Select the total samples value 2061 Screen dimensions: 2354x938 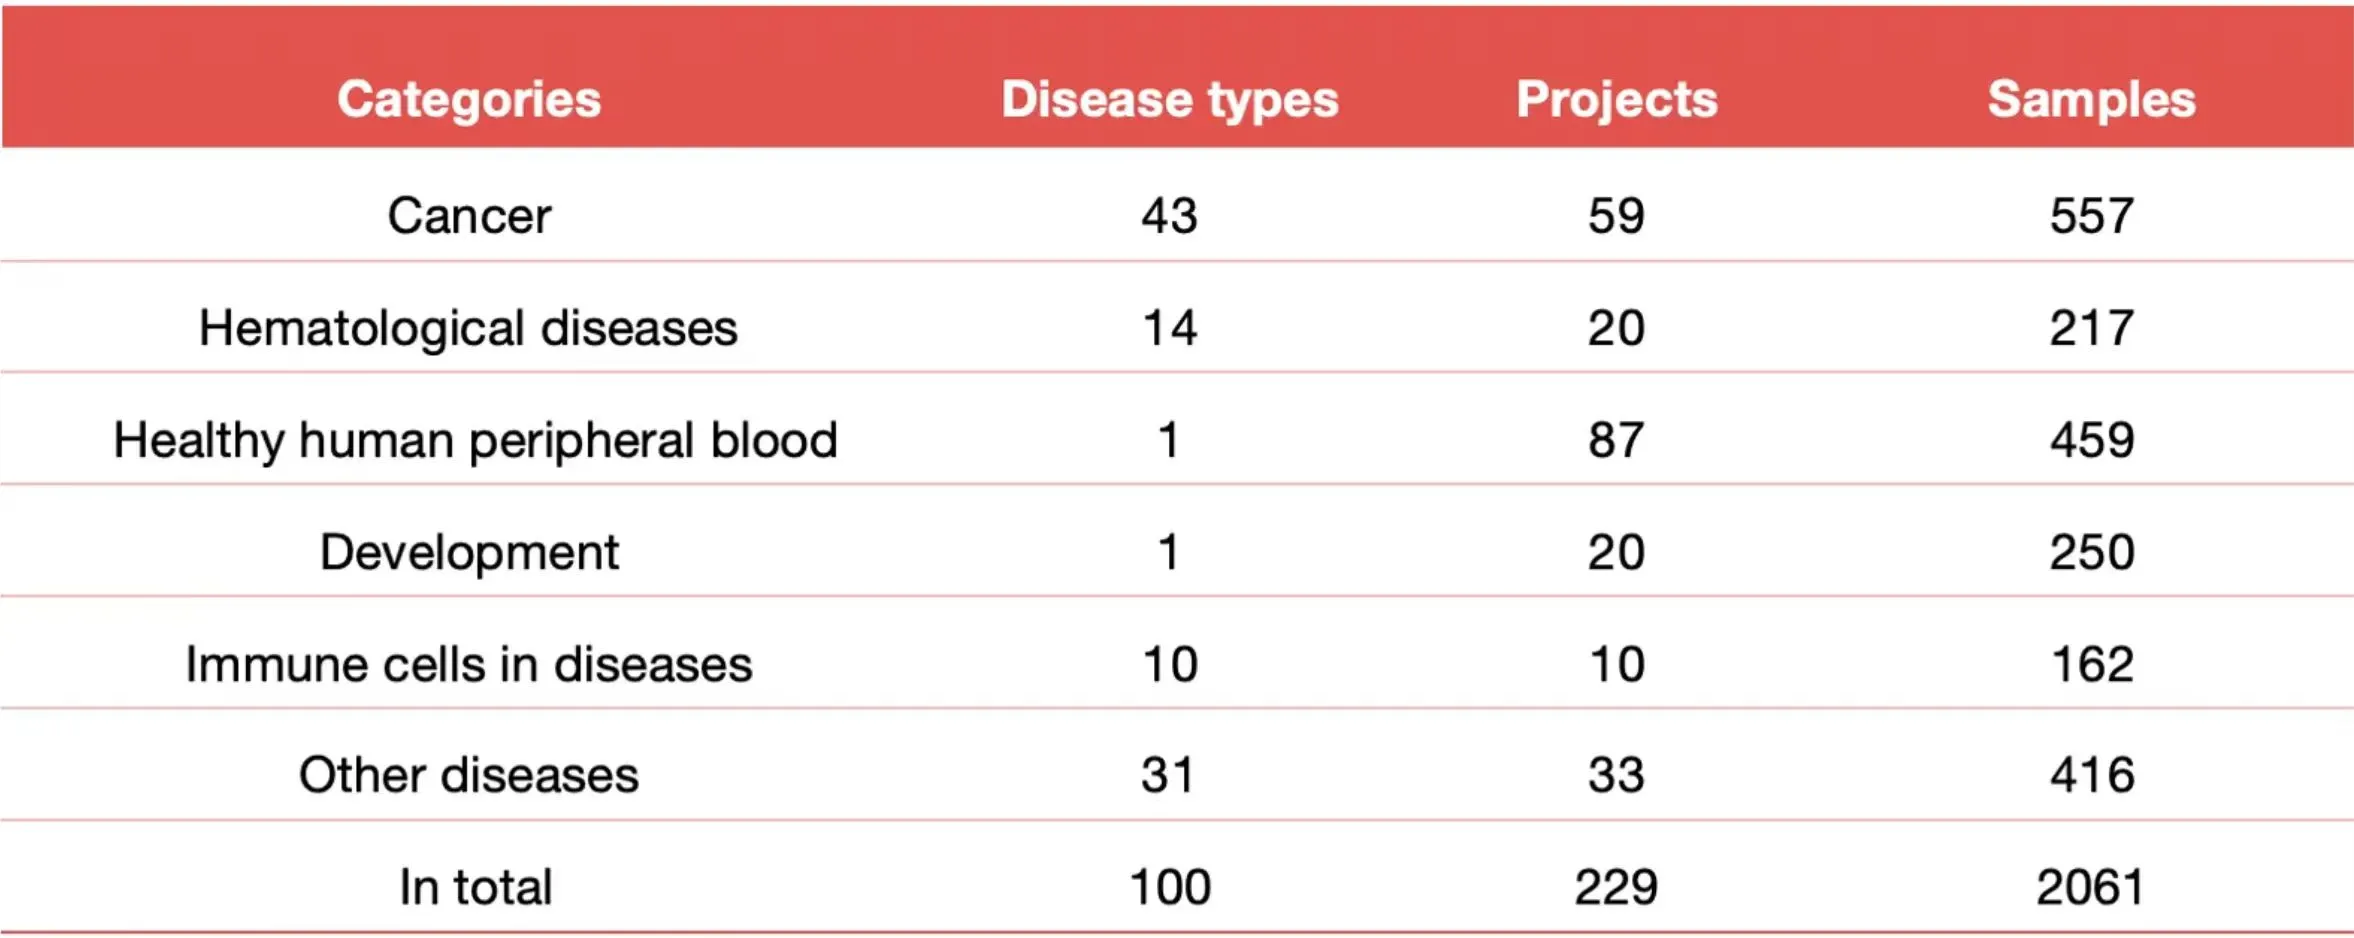coord(2090,887)
